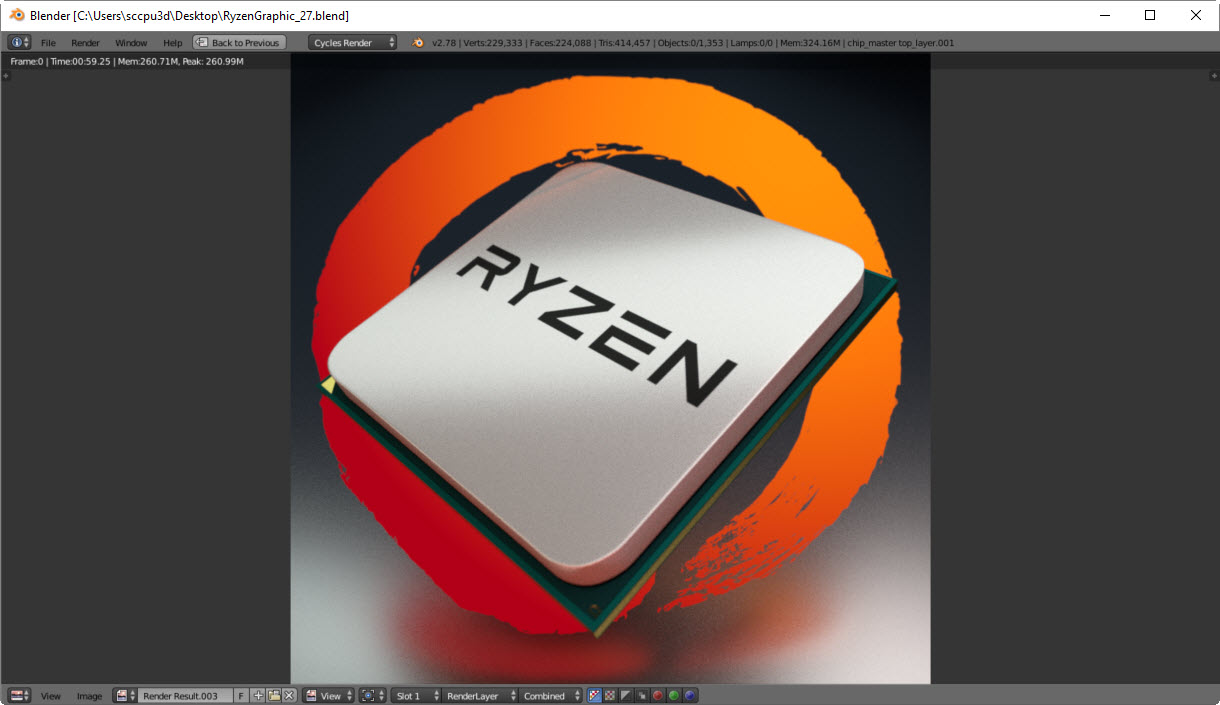Open the Image menu in the editor header

89,695
